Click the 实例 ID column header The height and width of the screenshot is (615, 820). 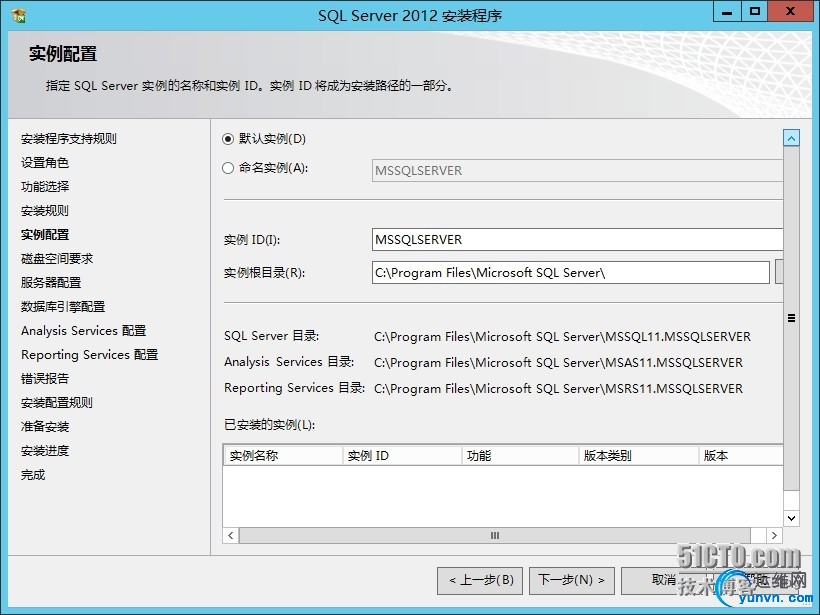tap(402, 455)
